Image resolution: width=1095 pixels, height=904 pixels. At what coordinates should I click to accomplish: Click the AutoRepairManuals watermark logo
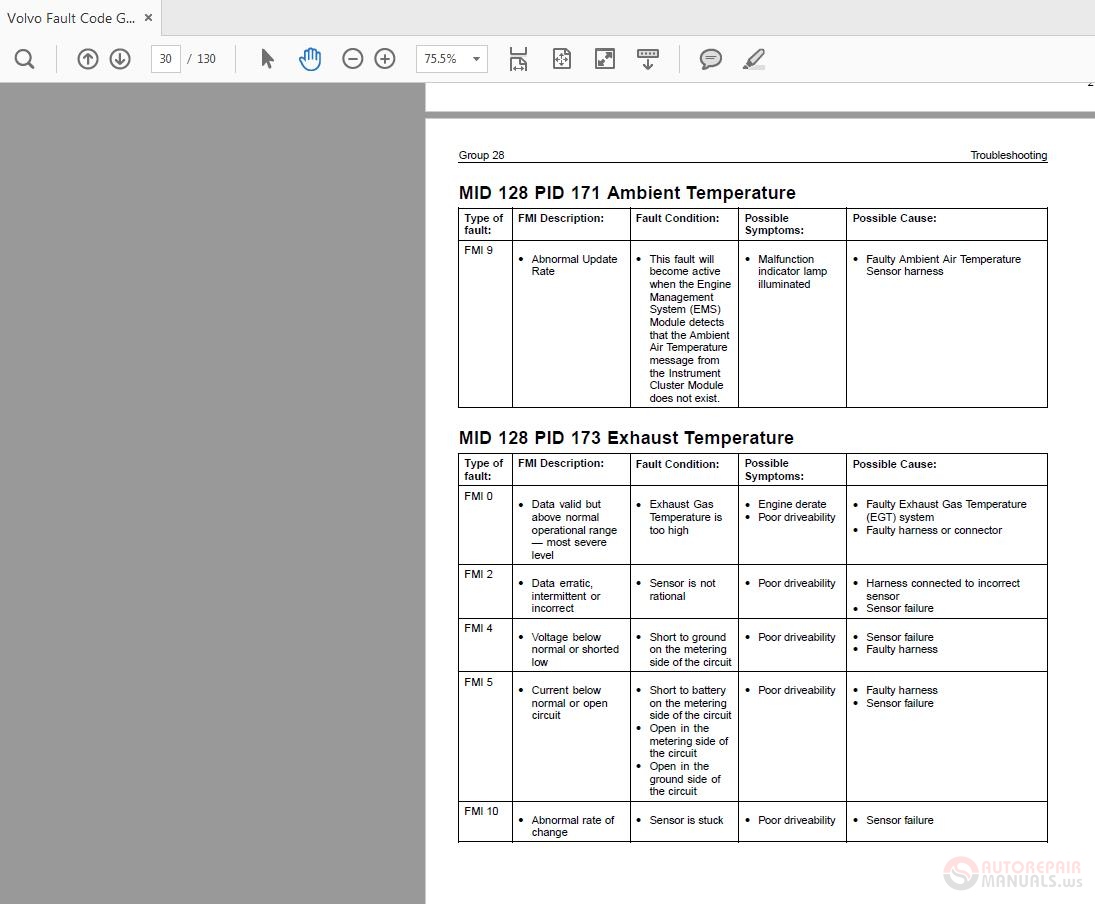(1013, 872)
